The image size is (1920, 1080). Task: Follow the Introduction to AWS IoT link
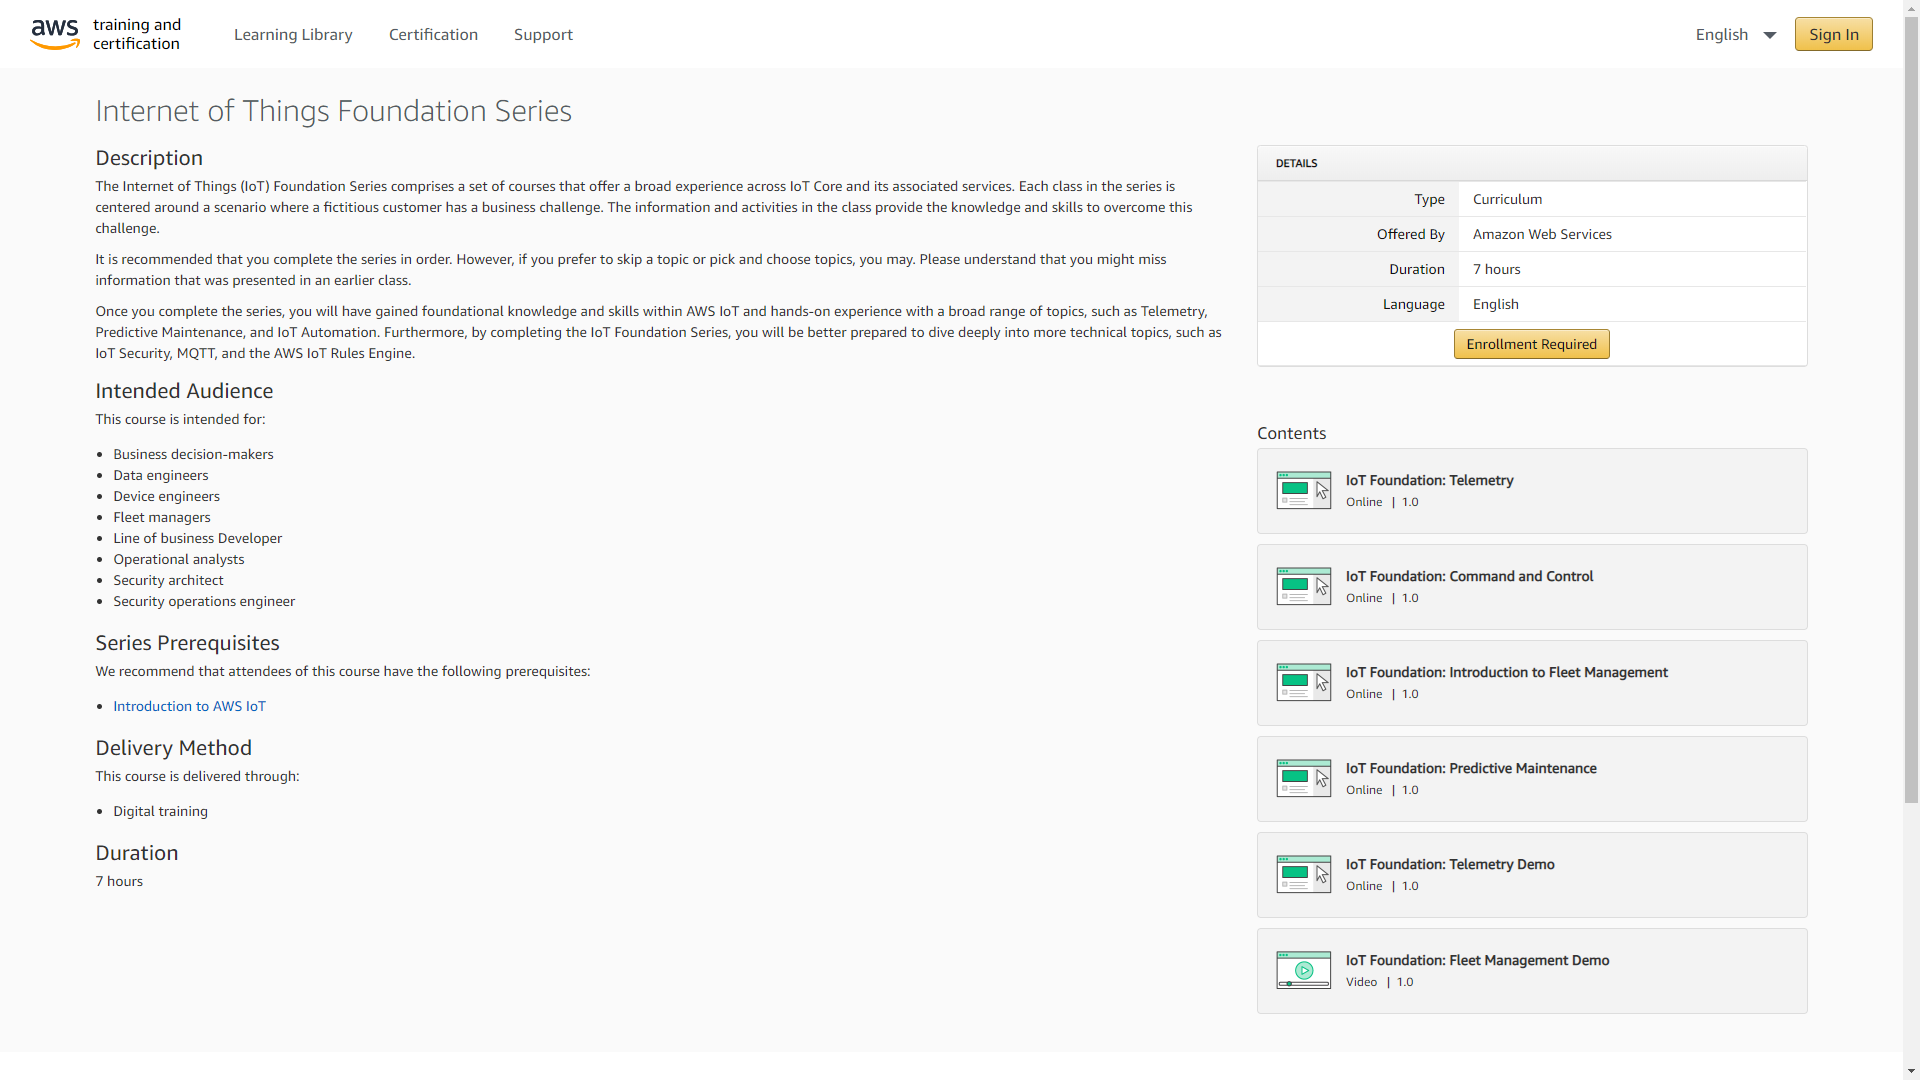point(189,706)
